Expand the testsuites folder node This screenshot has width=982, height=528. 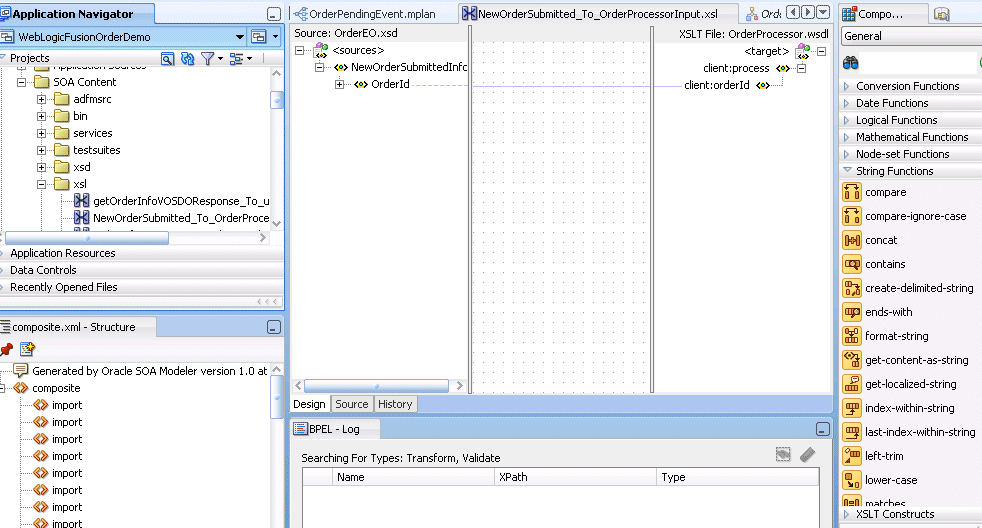click(x=41, y=150)
